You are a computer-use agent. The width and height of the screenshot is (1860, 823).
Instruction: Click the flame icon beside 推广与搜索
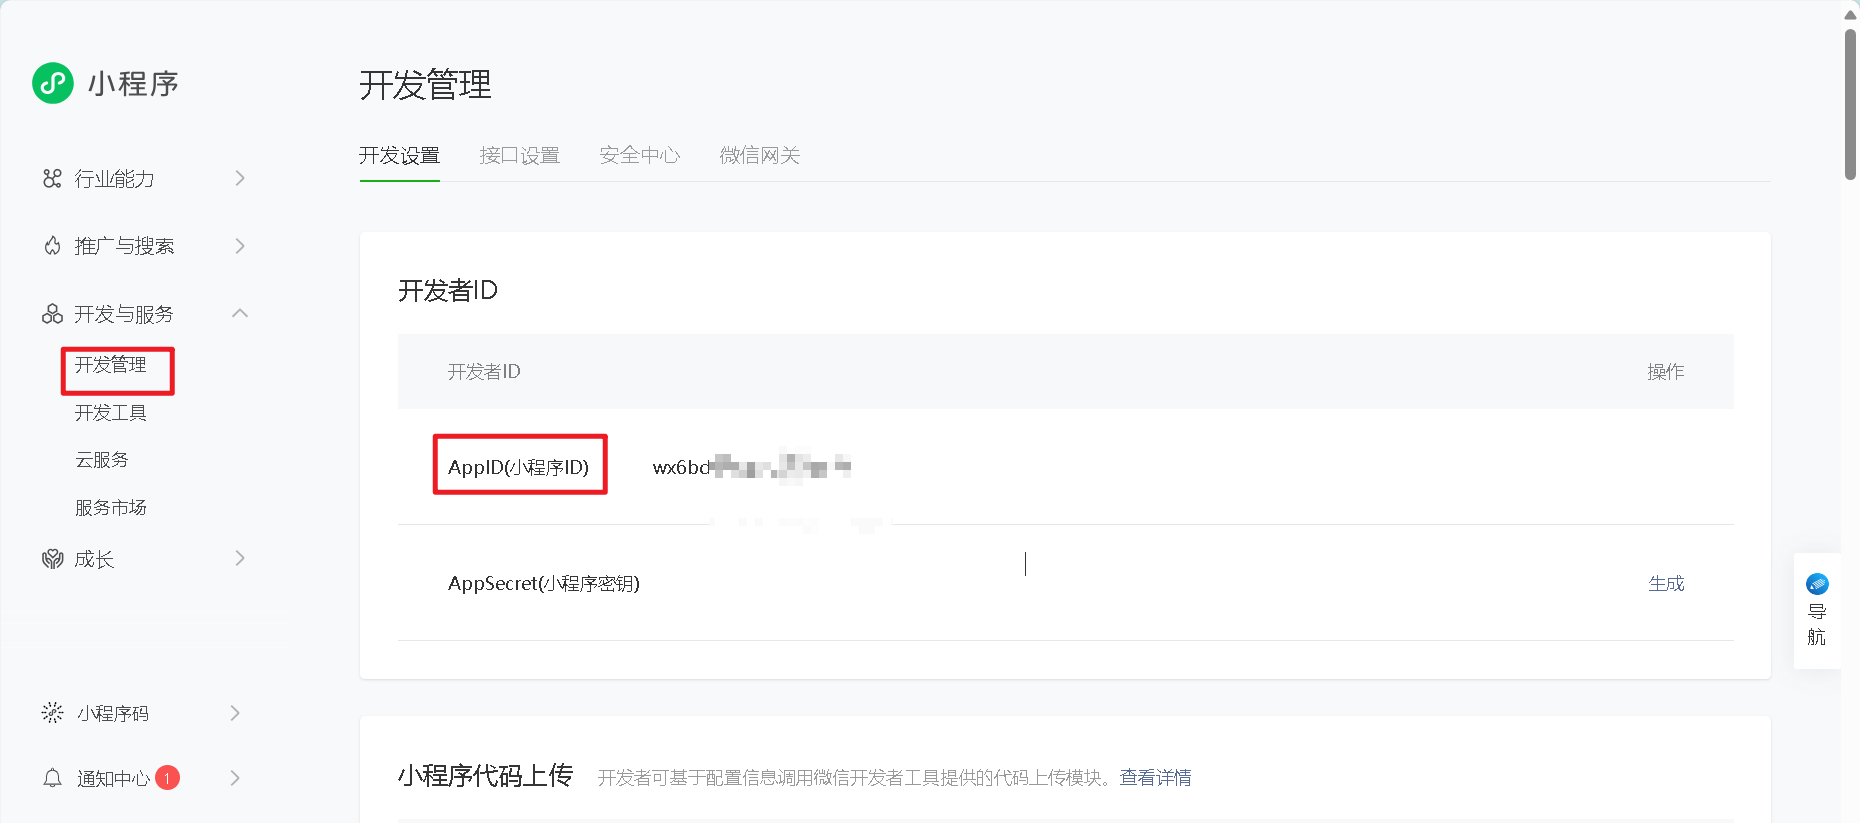tap(52, 246)
